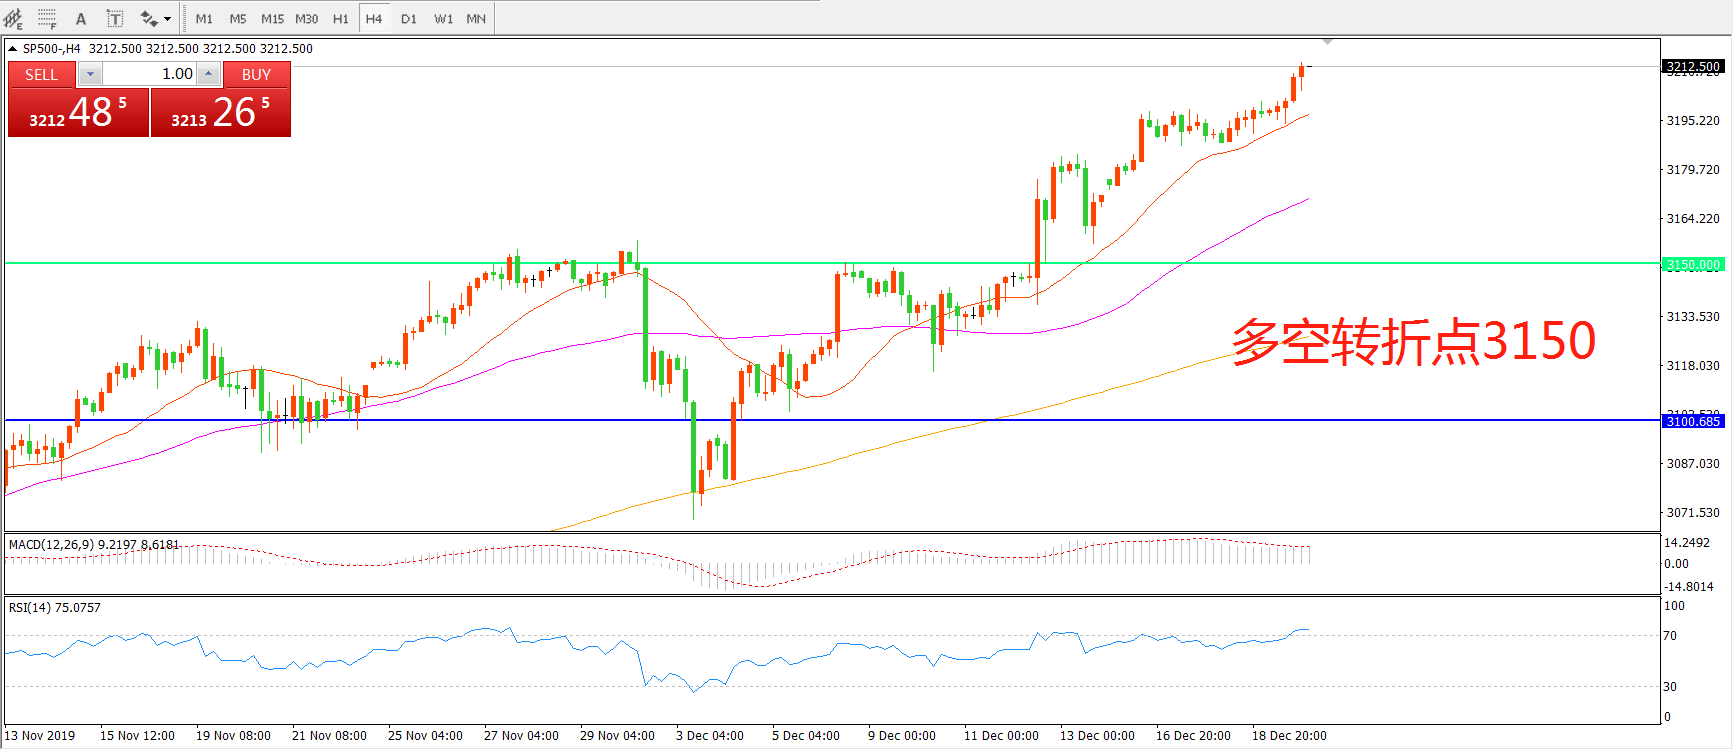This screenshot has height=750, width=1733.
Task: Click the Arrows objects tool icon
Action: (x=149, y=18)
